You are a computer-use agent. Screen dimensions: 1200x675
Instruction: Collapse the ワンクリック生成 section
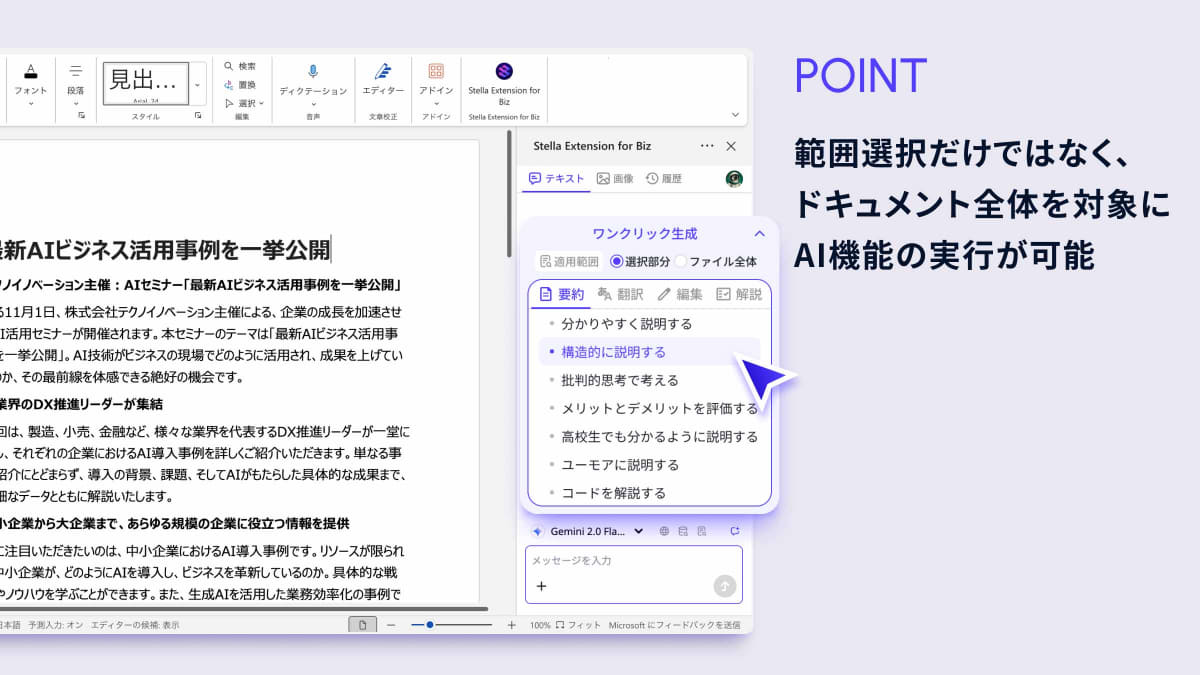pos(759,234)
